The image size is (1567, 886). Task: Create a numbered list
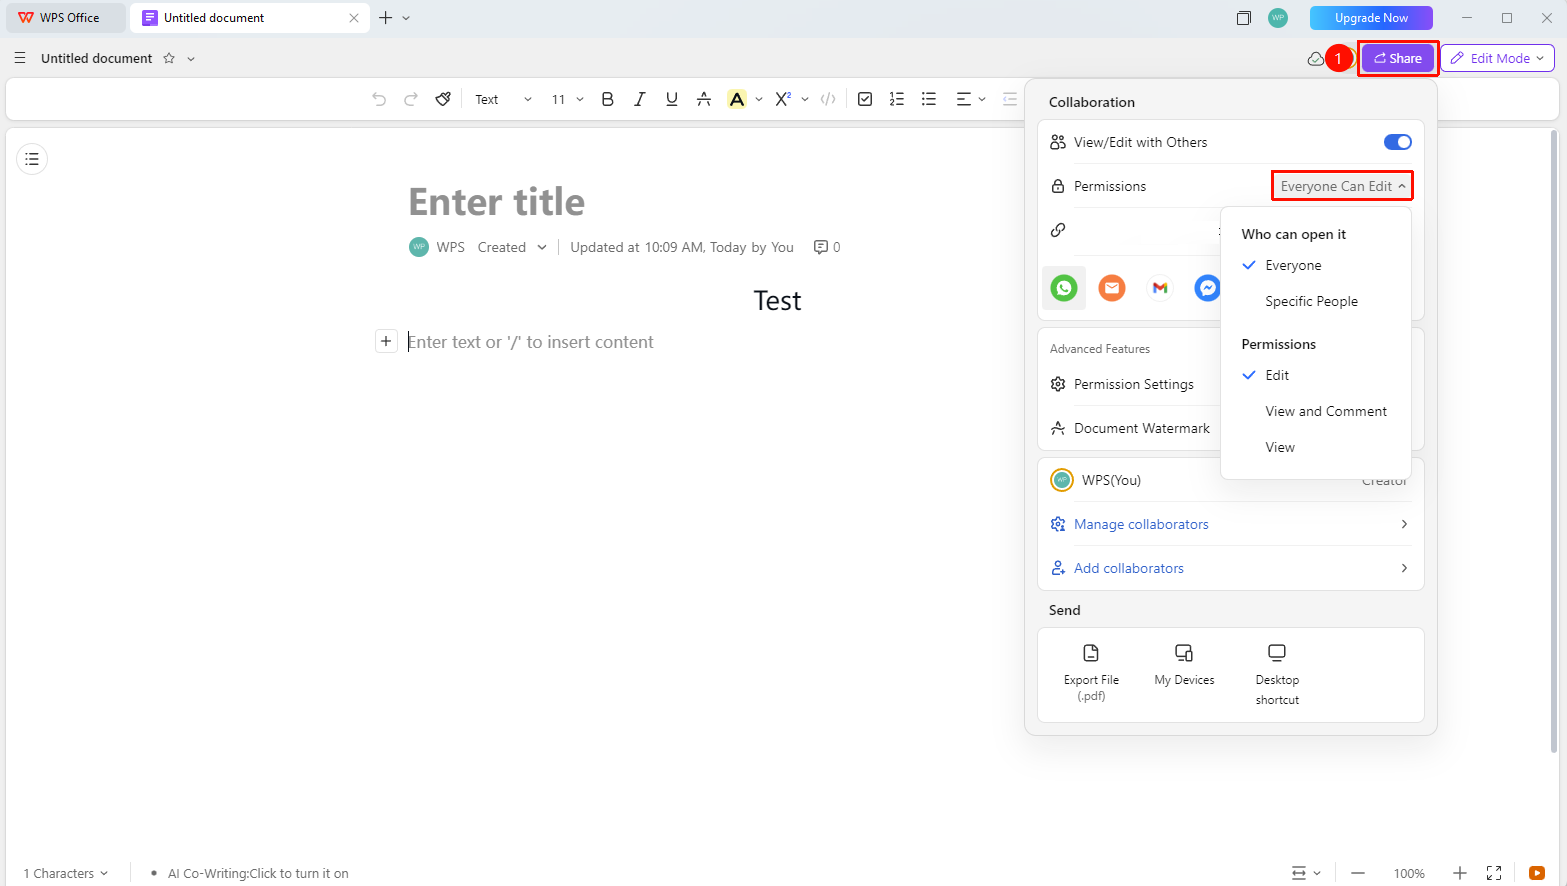click(x=897, y=99)
